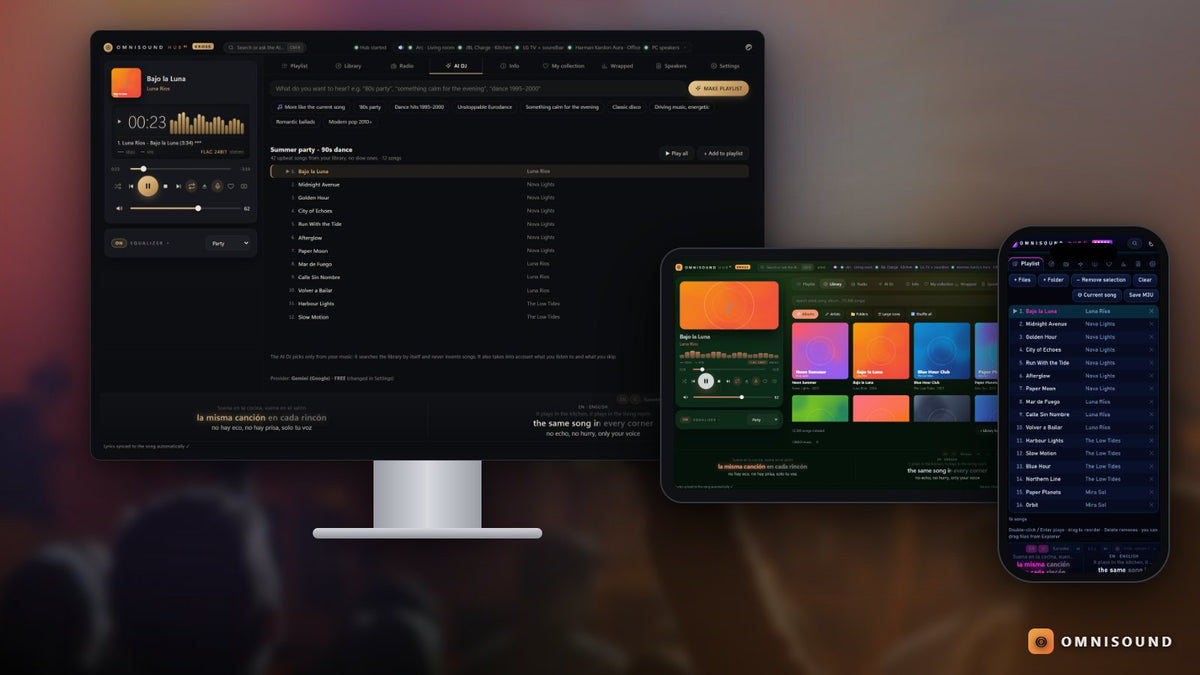Skip to next track on desktop player
Viewport: 1200px width, 675px height.
click(x=179, y=186)
